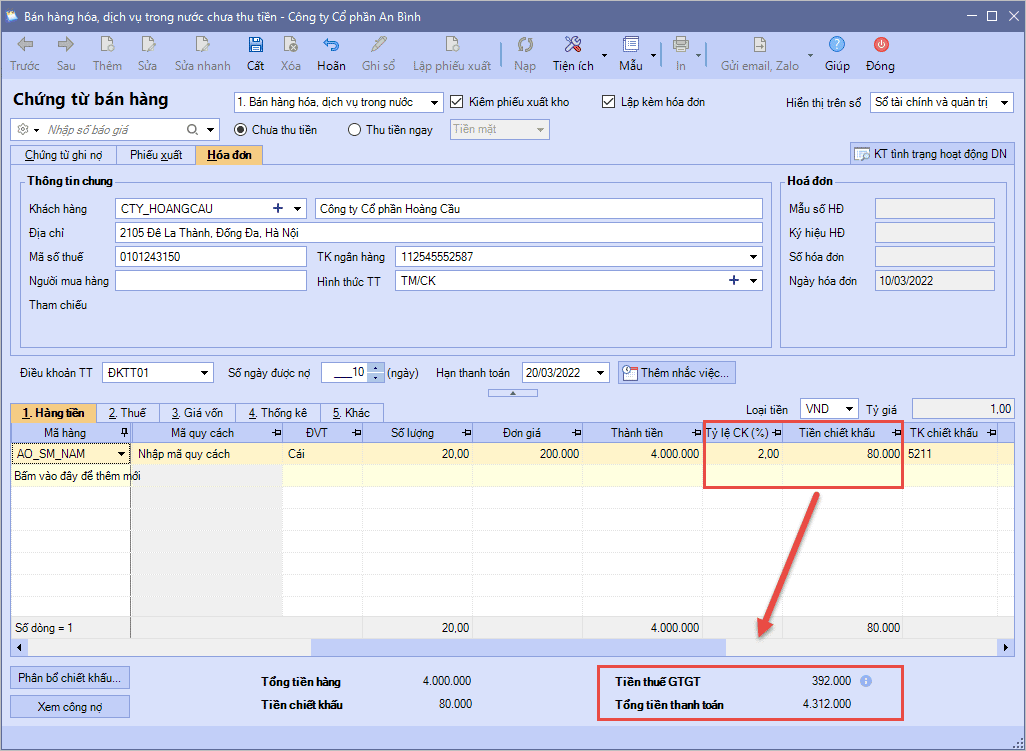This screenshot has height=751, width=1026.
Task: Open the Mẫu template icon
Action: click(x=631, y=44)
